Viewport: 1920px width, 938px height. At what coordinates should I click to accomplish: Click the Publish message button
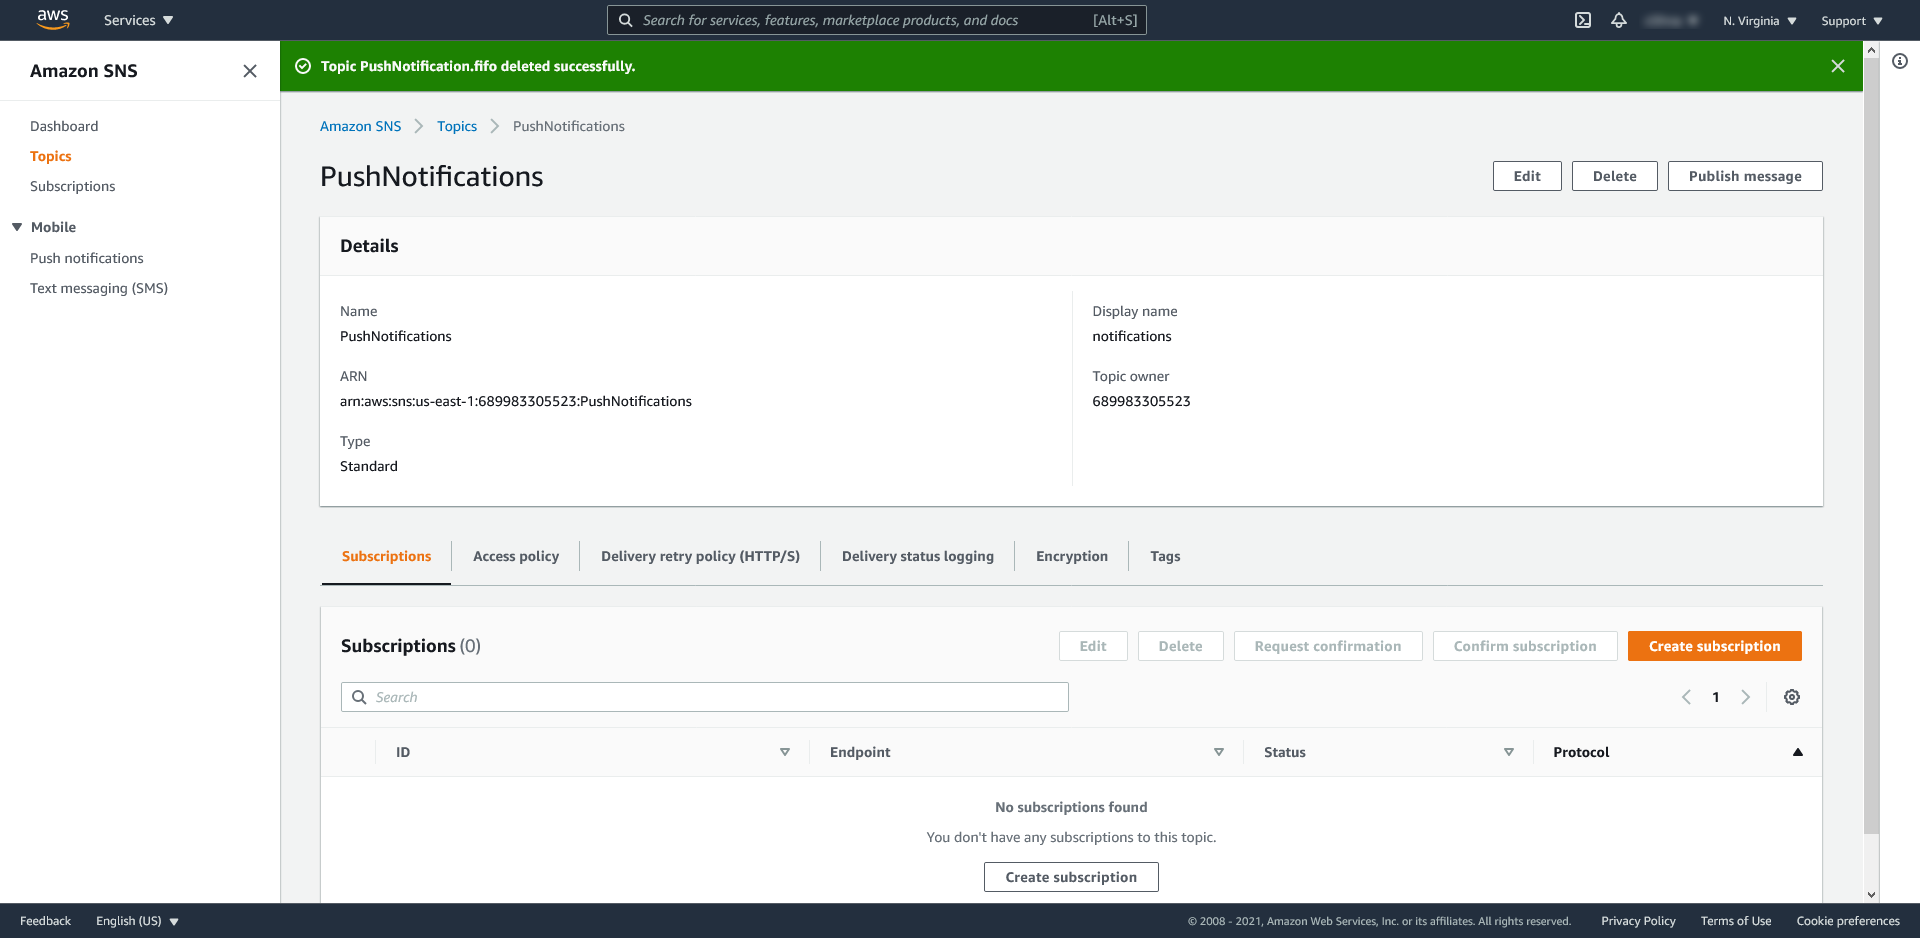point(1745,176)
